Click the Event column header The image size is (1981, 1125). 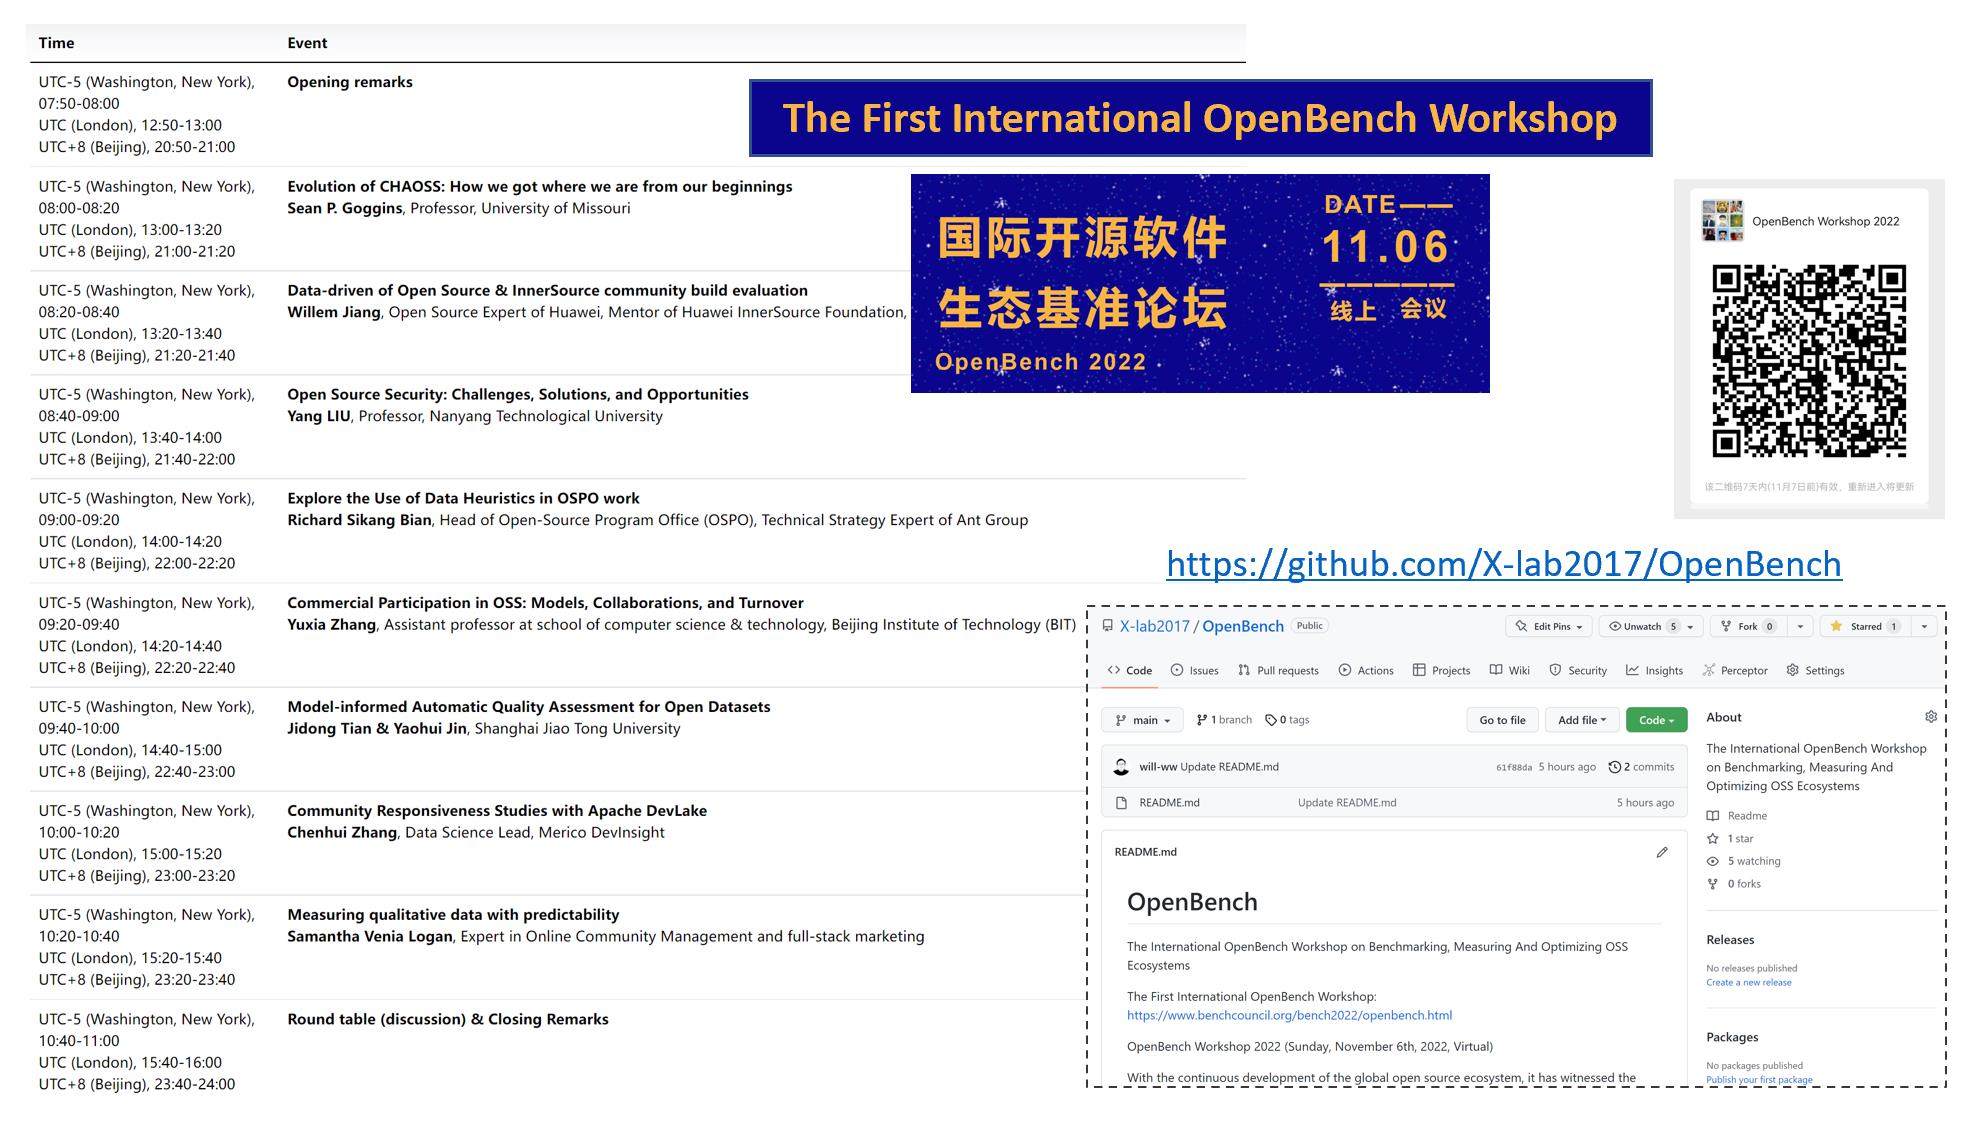click(307, 43)
